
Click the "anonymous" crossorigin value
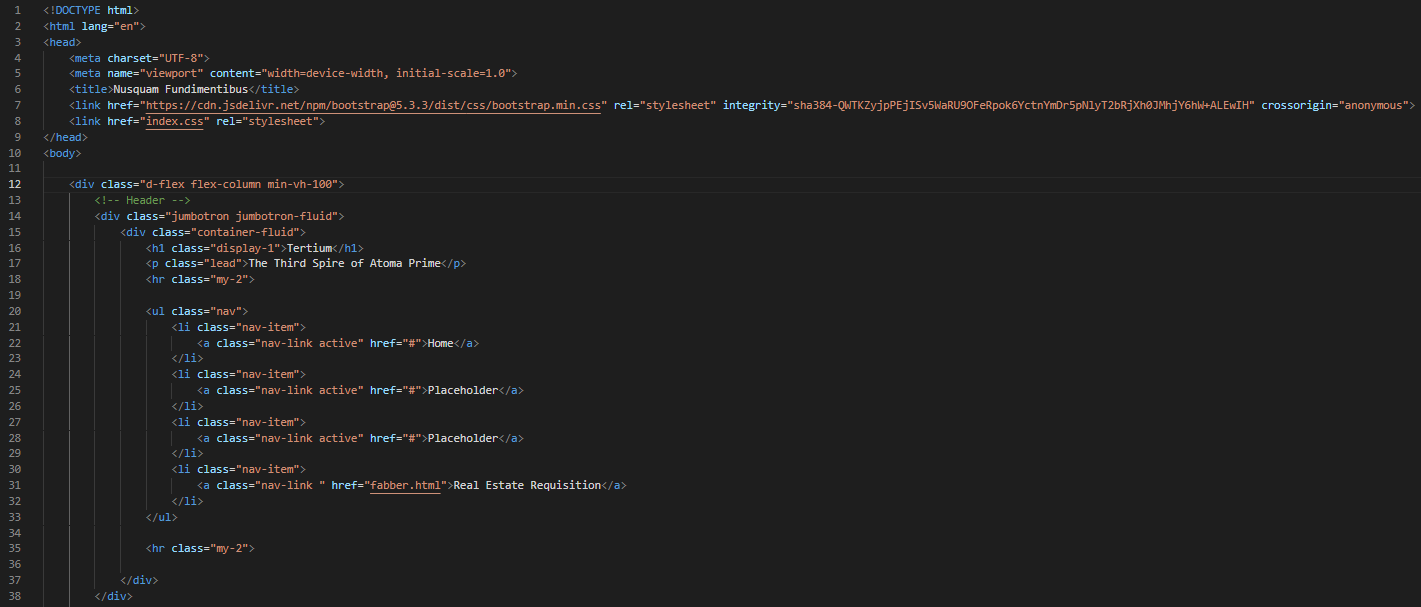pos(1372,105)
